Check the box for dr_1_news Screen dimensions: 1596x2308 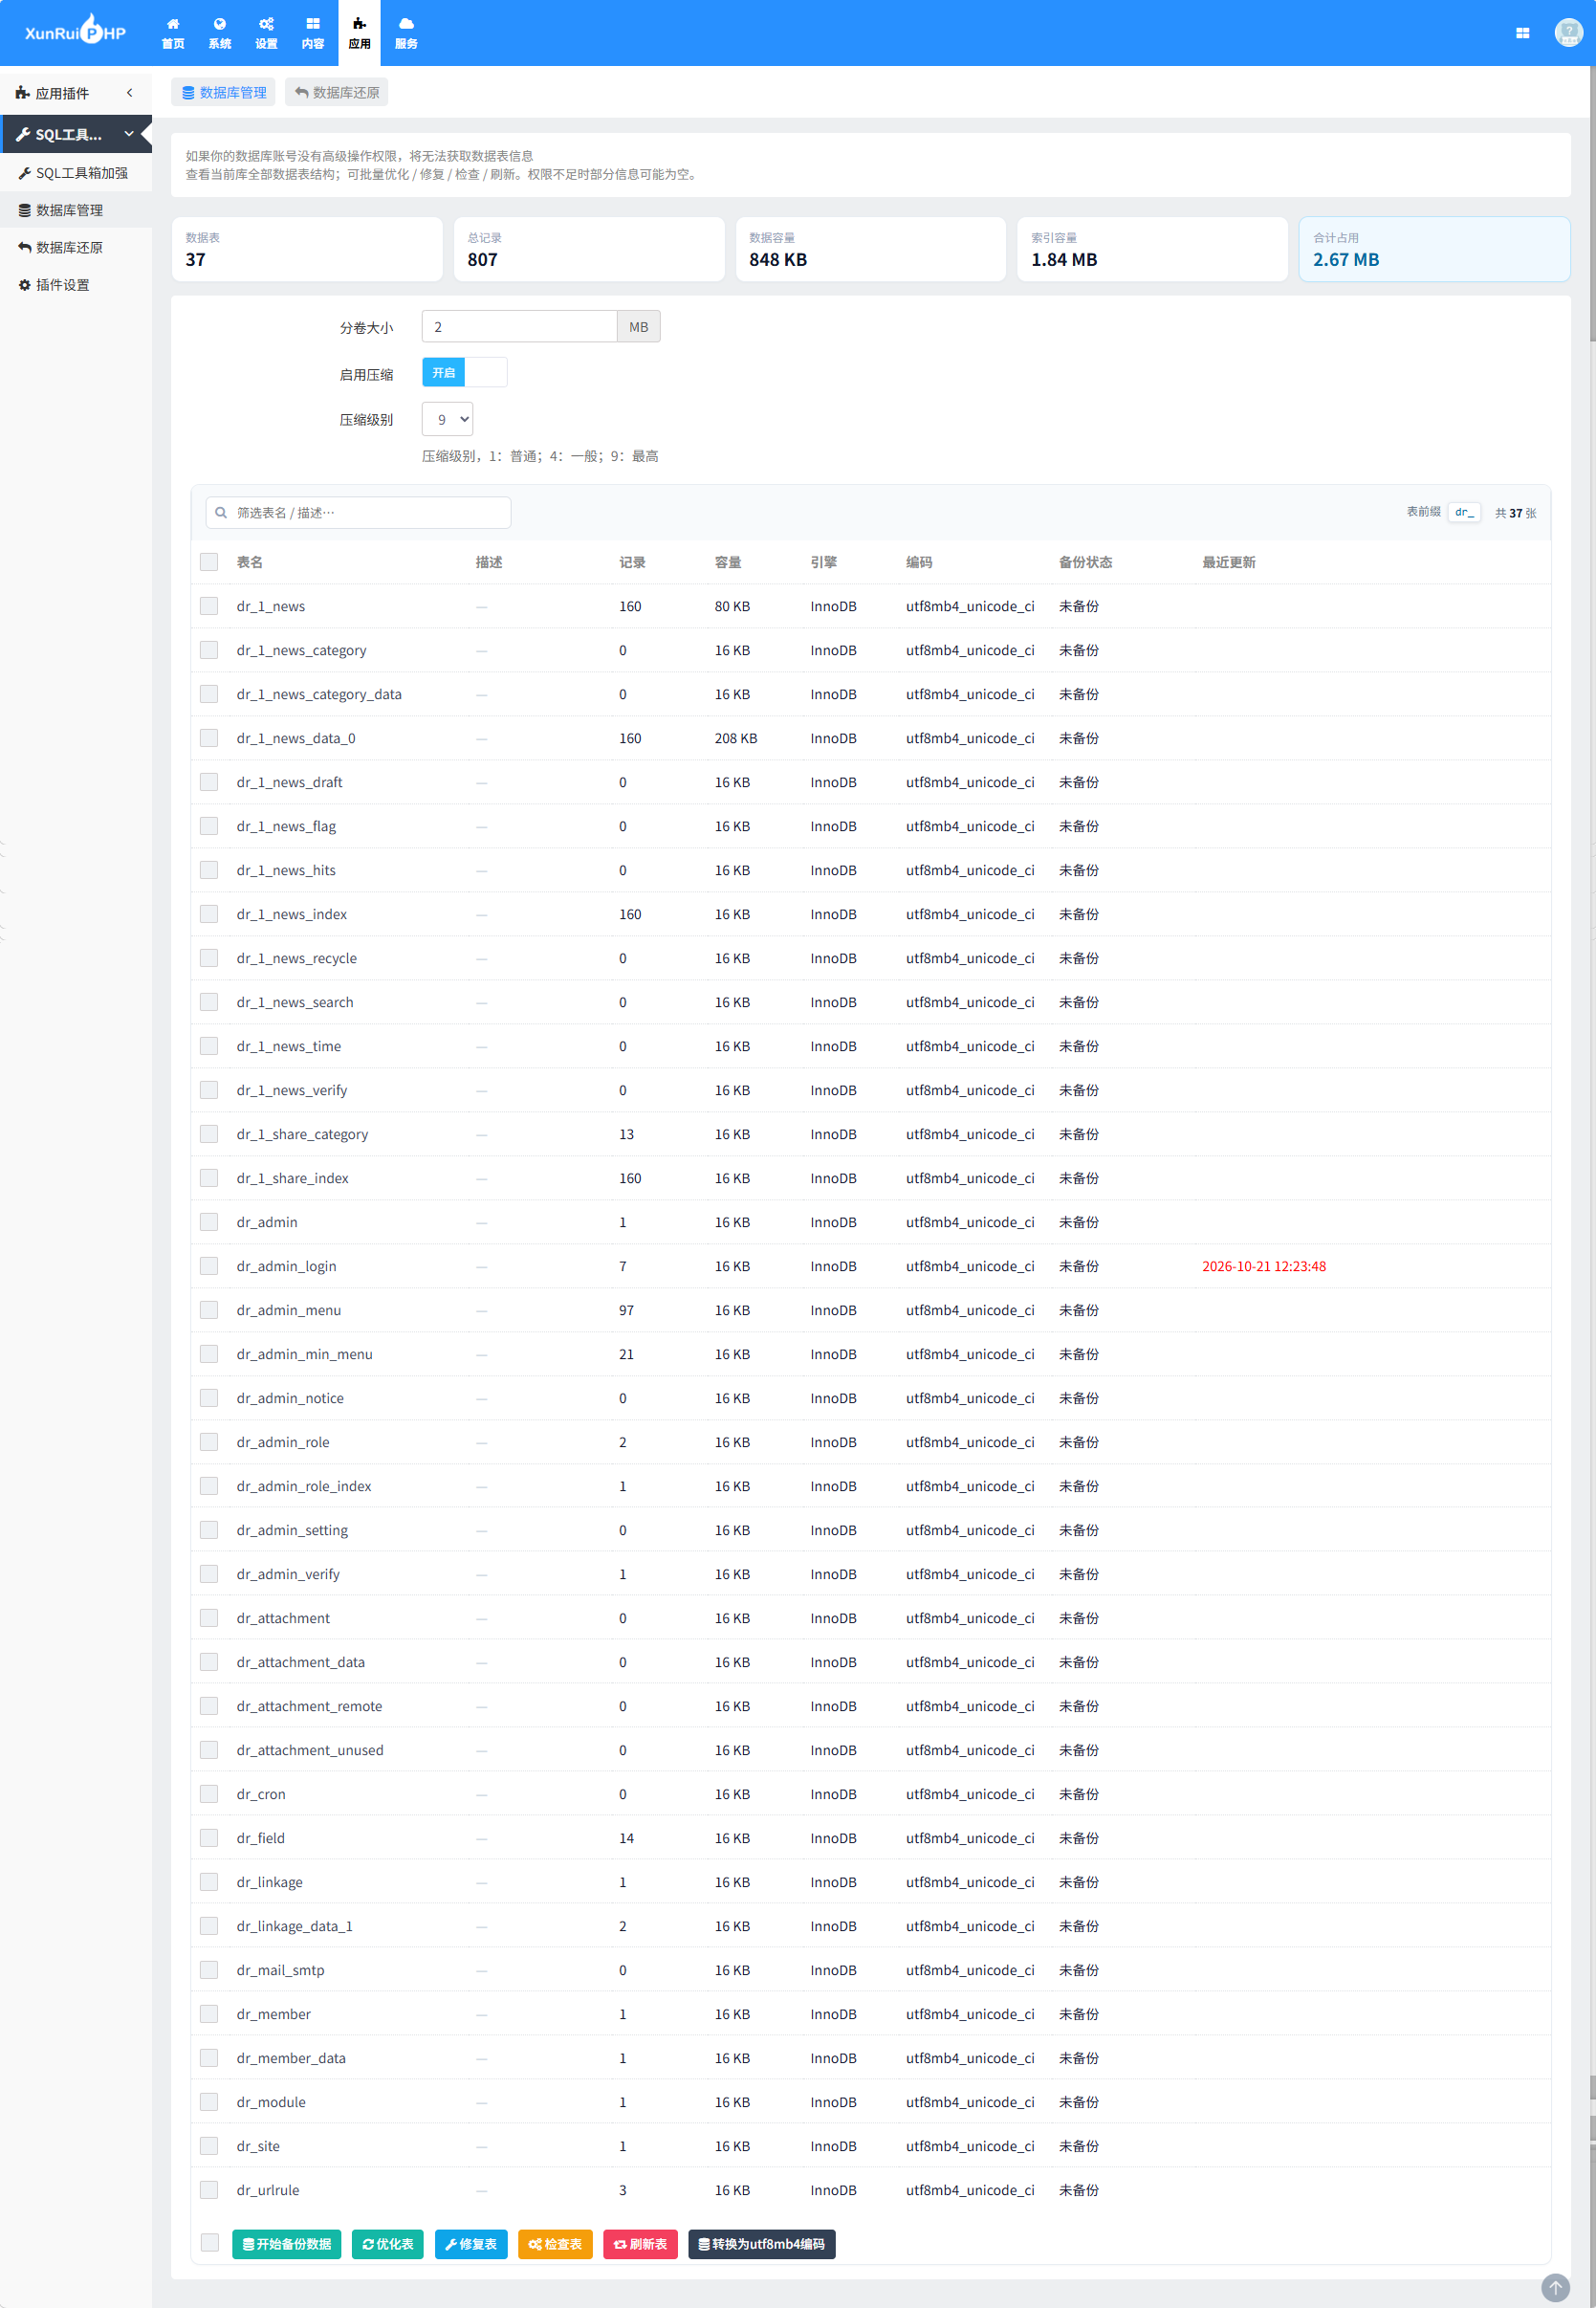pyautogui.click(x=209, y=606)
